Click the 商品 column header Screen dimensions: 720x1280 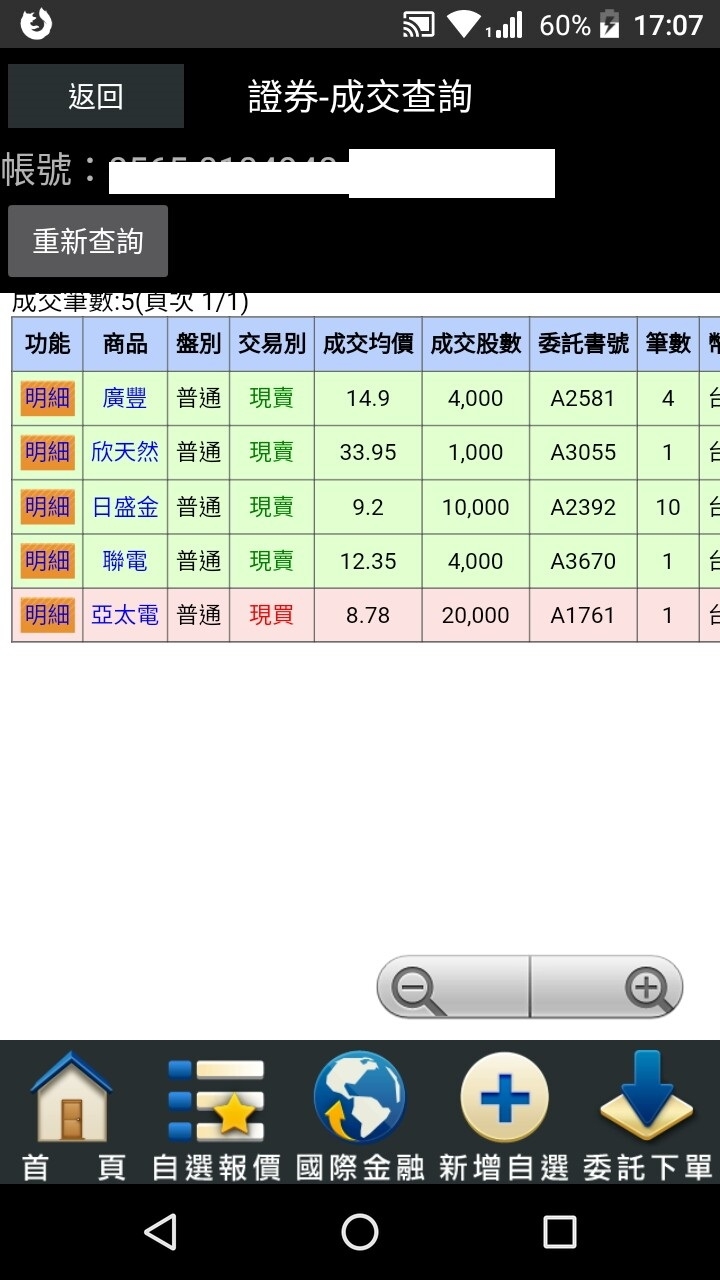[125, 344]
